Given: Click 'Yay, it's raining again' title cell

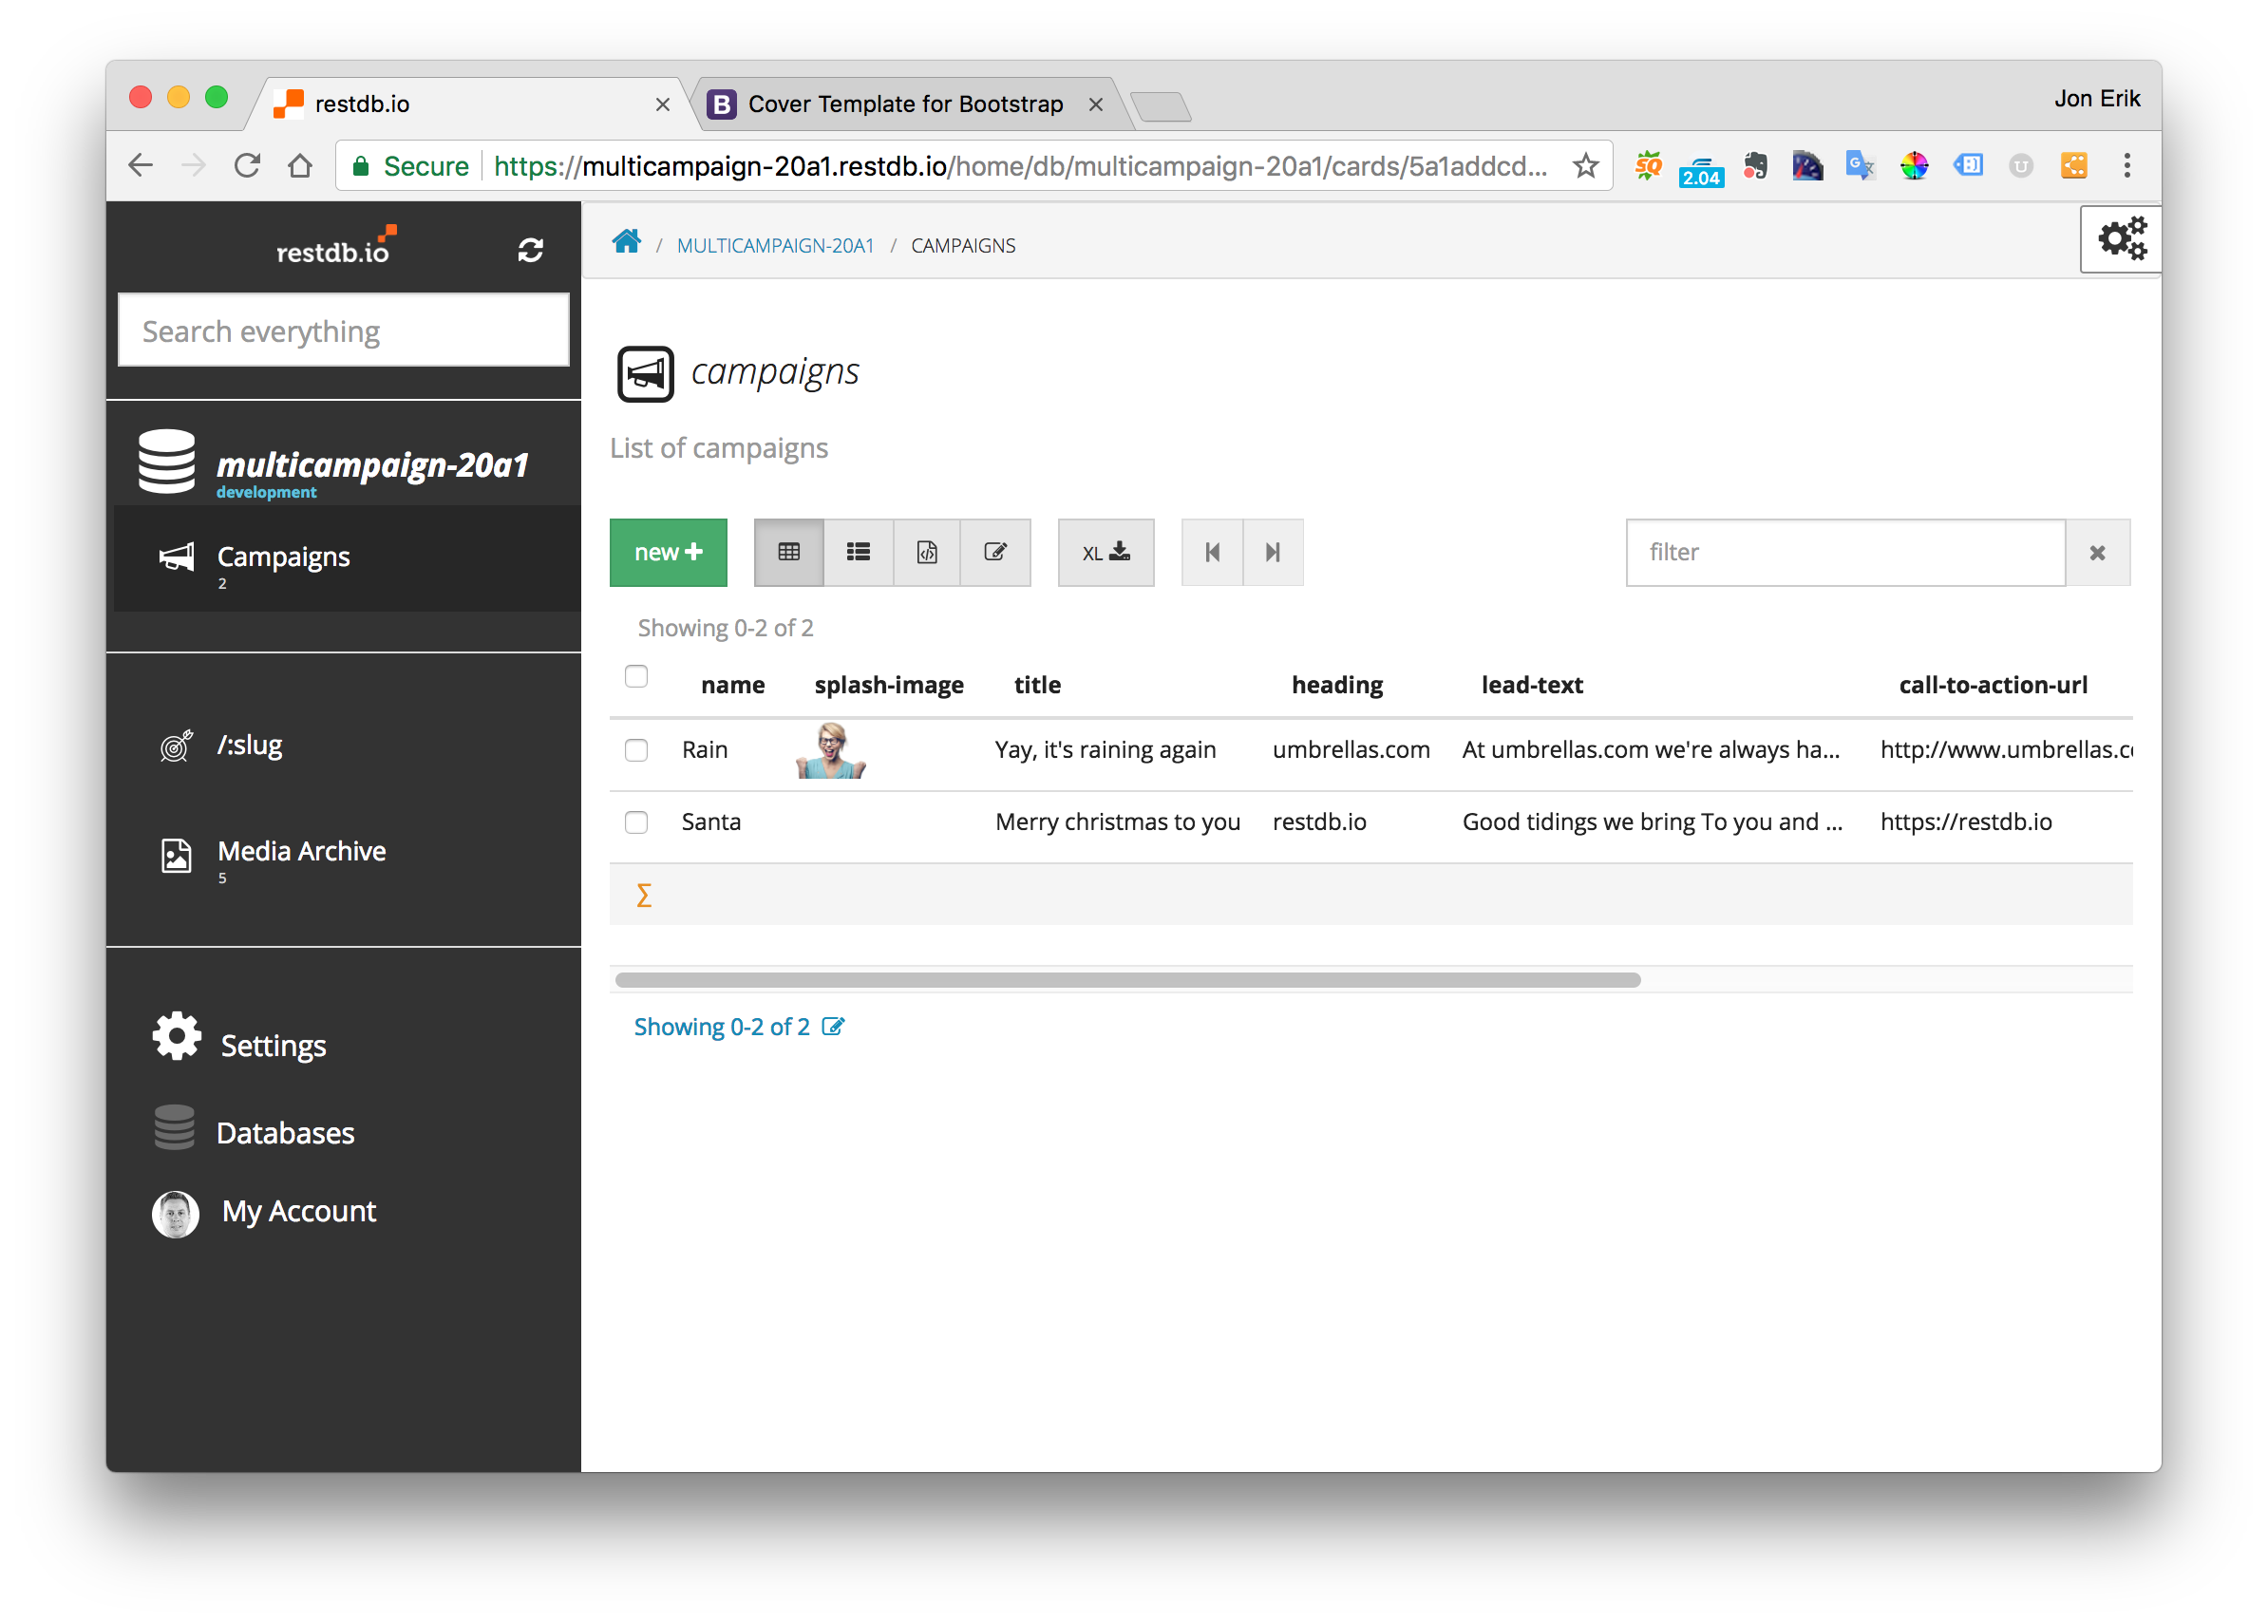Looking at the screenshot, I should tap(1105, 750).
